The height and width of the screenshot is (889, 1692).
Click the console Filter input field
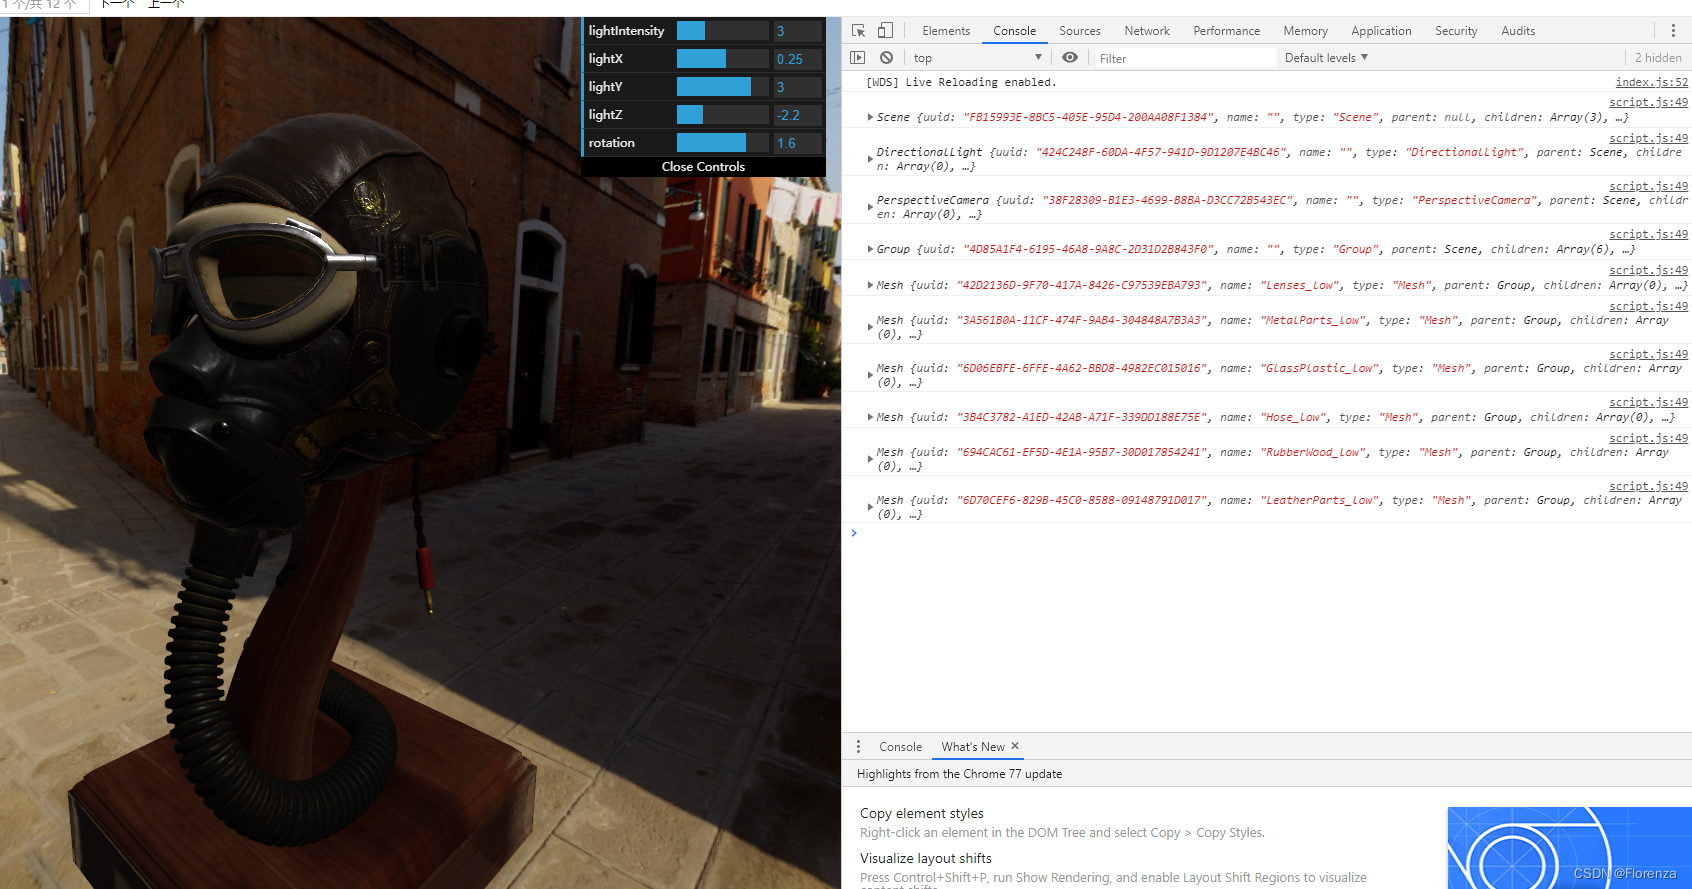coord(1186,58)
